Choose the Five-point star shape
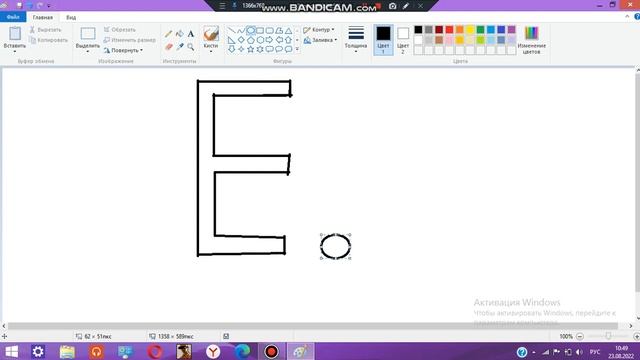The width and height of the screenshot is (640, 360). tap(251, 49)
